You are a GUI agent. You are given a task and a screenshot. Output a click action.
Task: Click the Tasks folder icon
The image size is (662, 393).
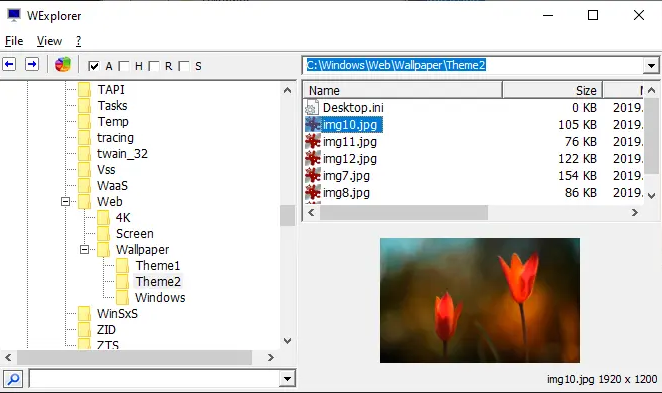point(84,106)
